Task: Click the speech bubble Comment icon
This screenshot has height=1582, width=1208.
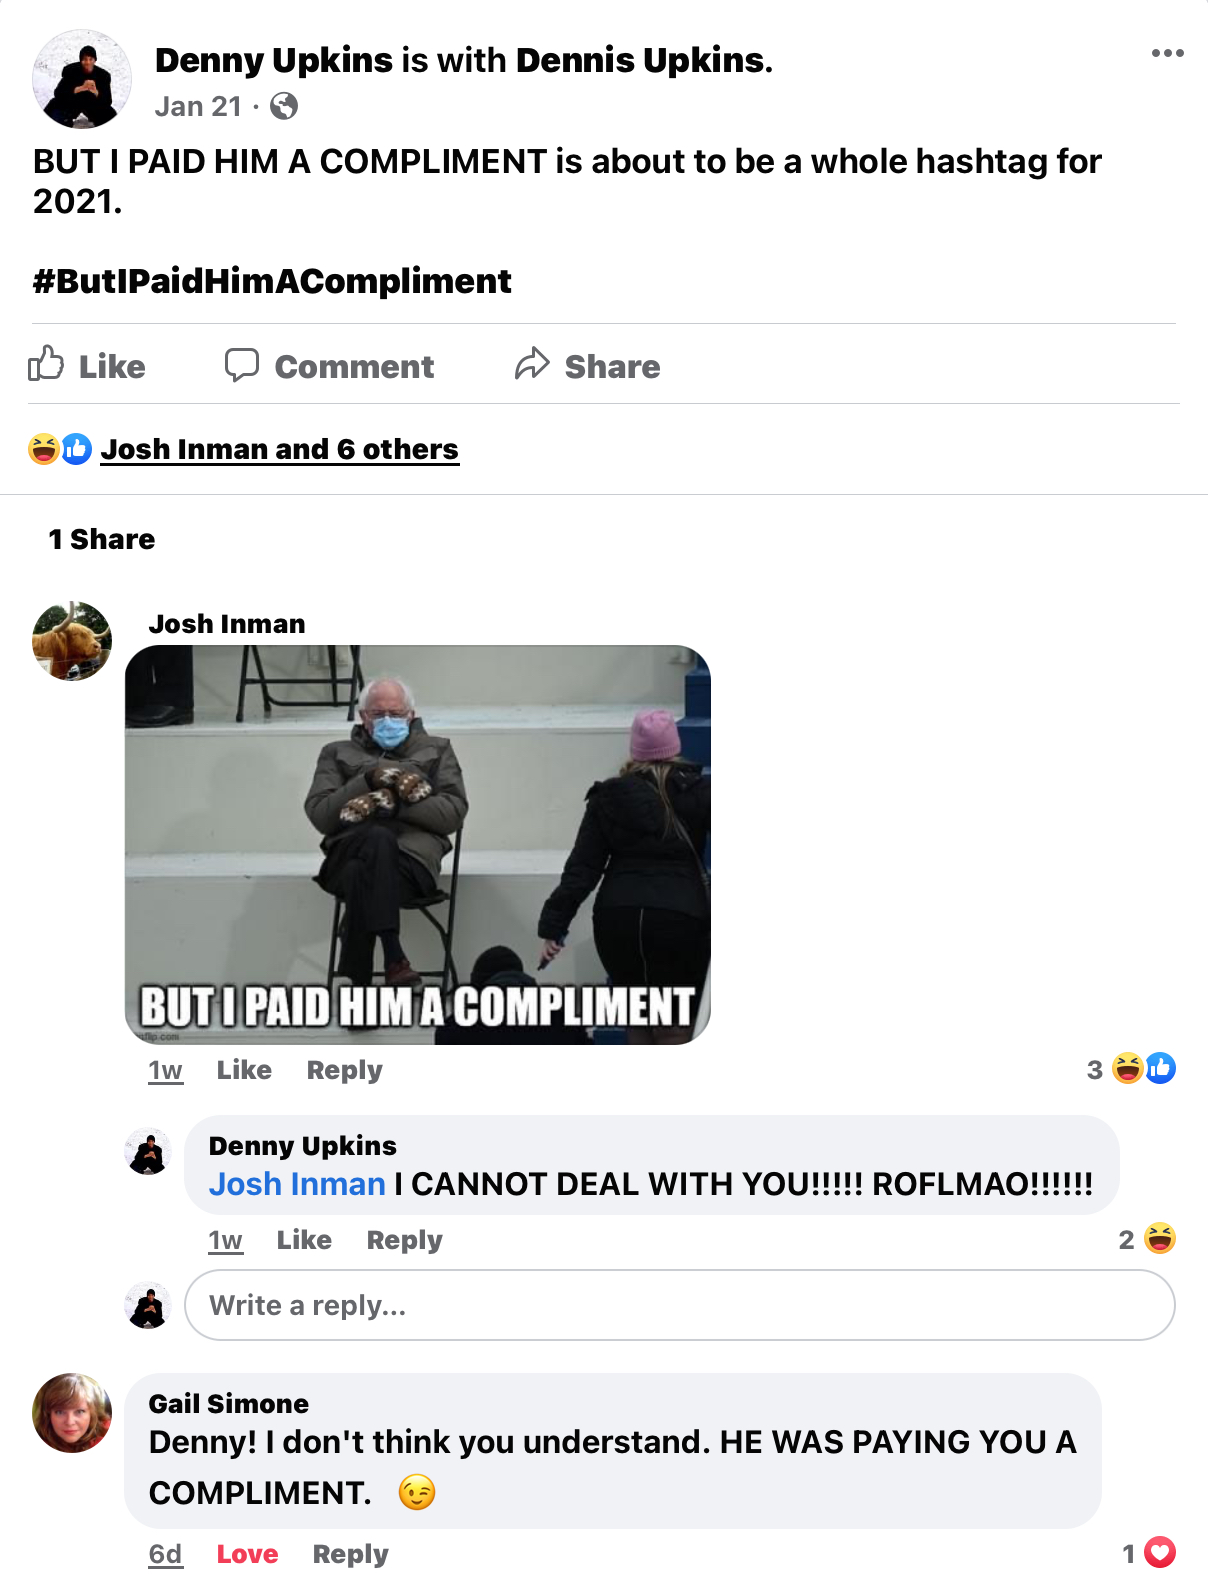Action: point(241,365)
